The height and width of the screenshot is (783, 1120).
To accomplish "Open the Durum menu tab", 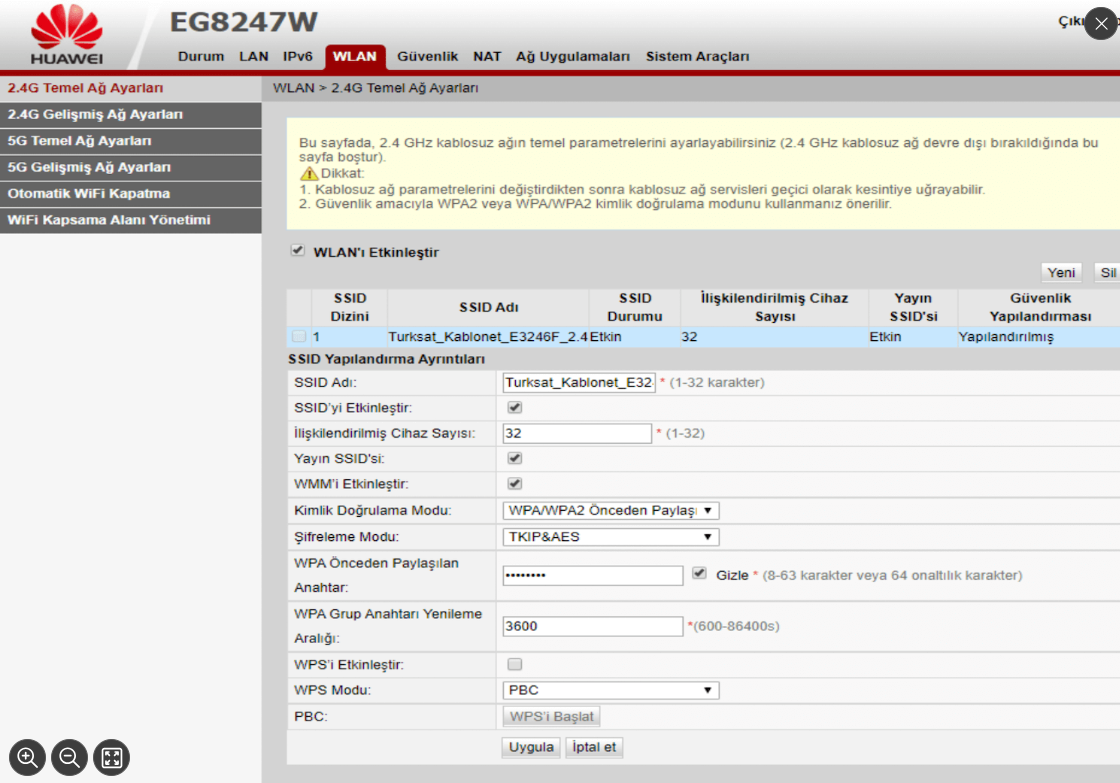I will pyautogui.click(x=201, y=56).
